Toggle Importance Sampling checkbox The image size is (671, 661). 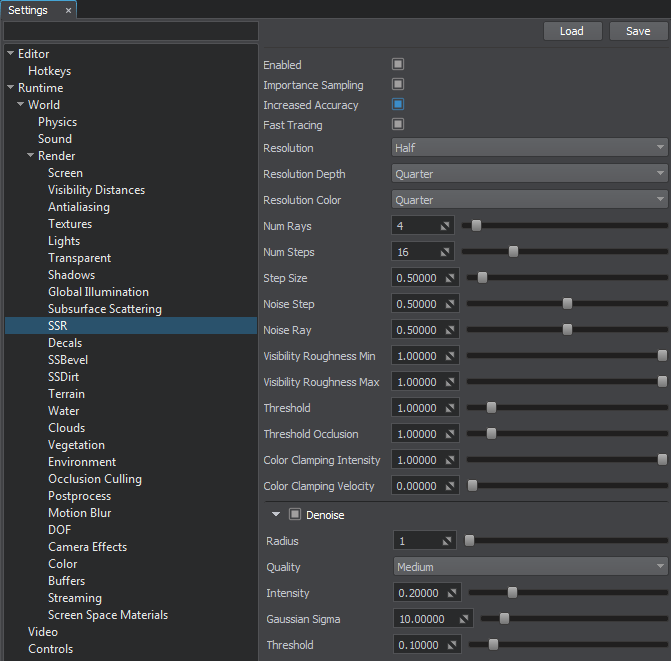click(398, 85)
